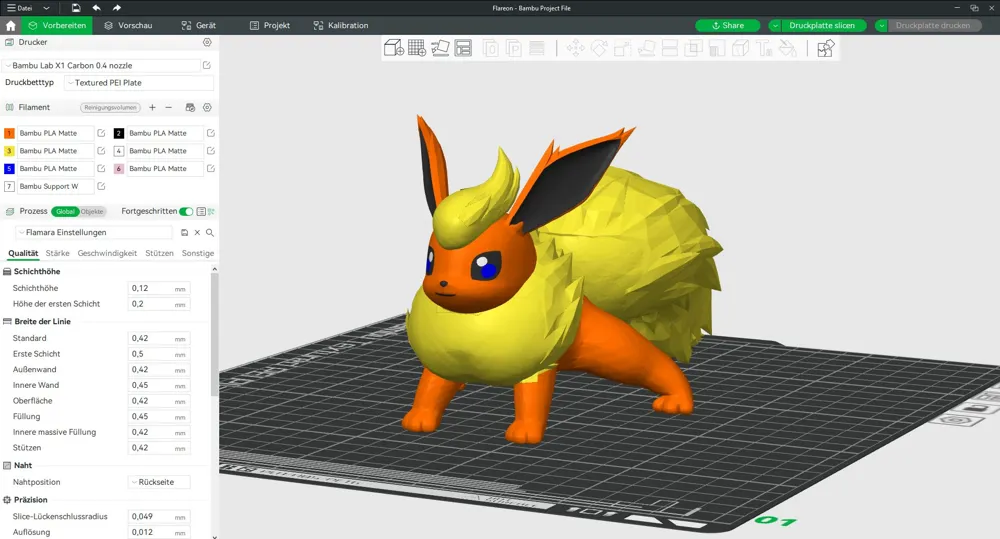Open the Nahtposition Rückseite dropdown
Viewport: 1000px width, 539px height.
pos(159,482)
